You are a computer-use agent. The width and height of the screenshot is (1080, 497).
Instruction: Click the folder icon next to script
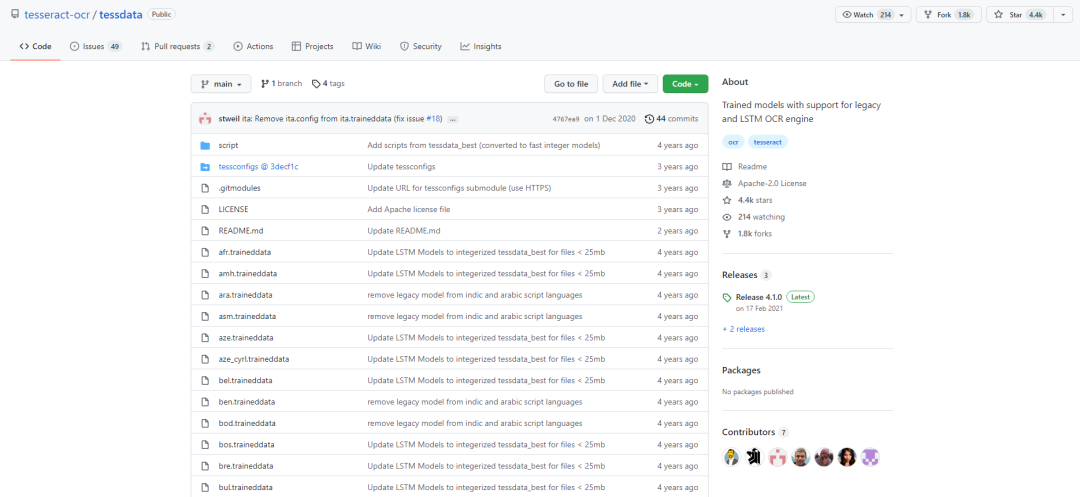(205, 145)
